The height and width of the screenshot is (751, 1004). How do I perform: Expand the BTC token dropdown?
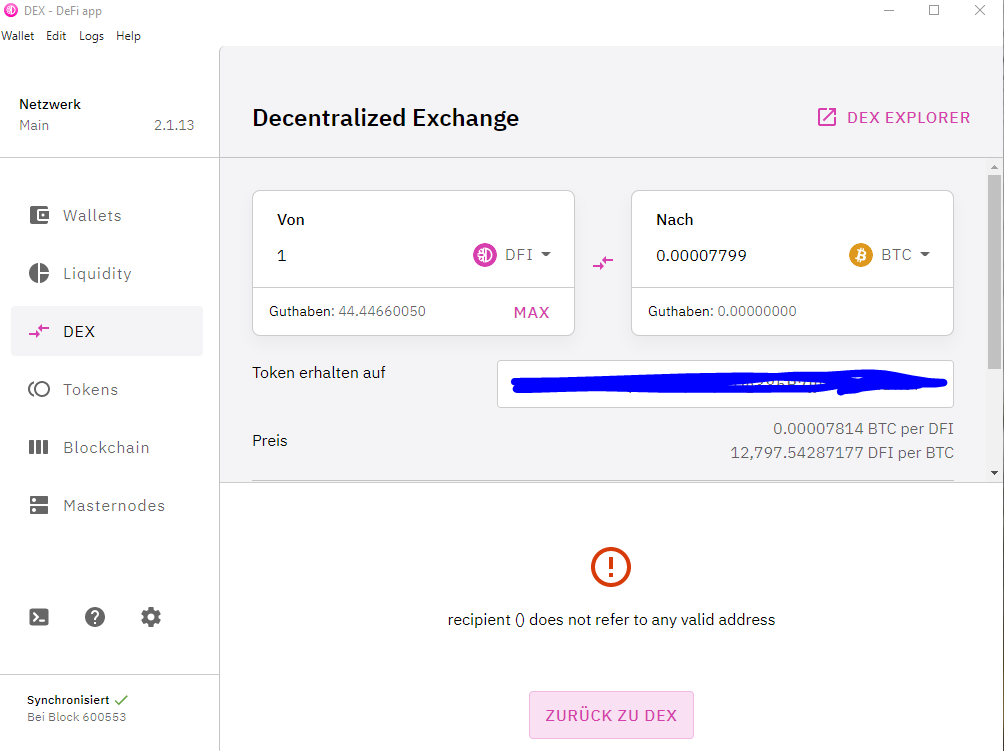pyautogui.click(x=889, y=255)
